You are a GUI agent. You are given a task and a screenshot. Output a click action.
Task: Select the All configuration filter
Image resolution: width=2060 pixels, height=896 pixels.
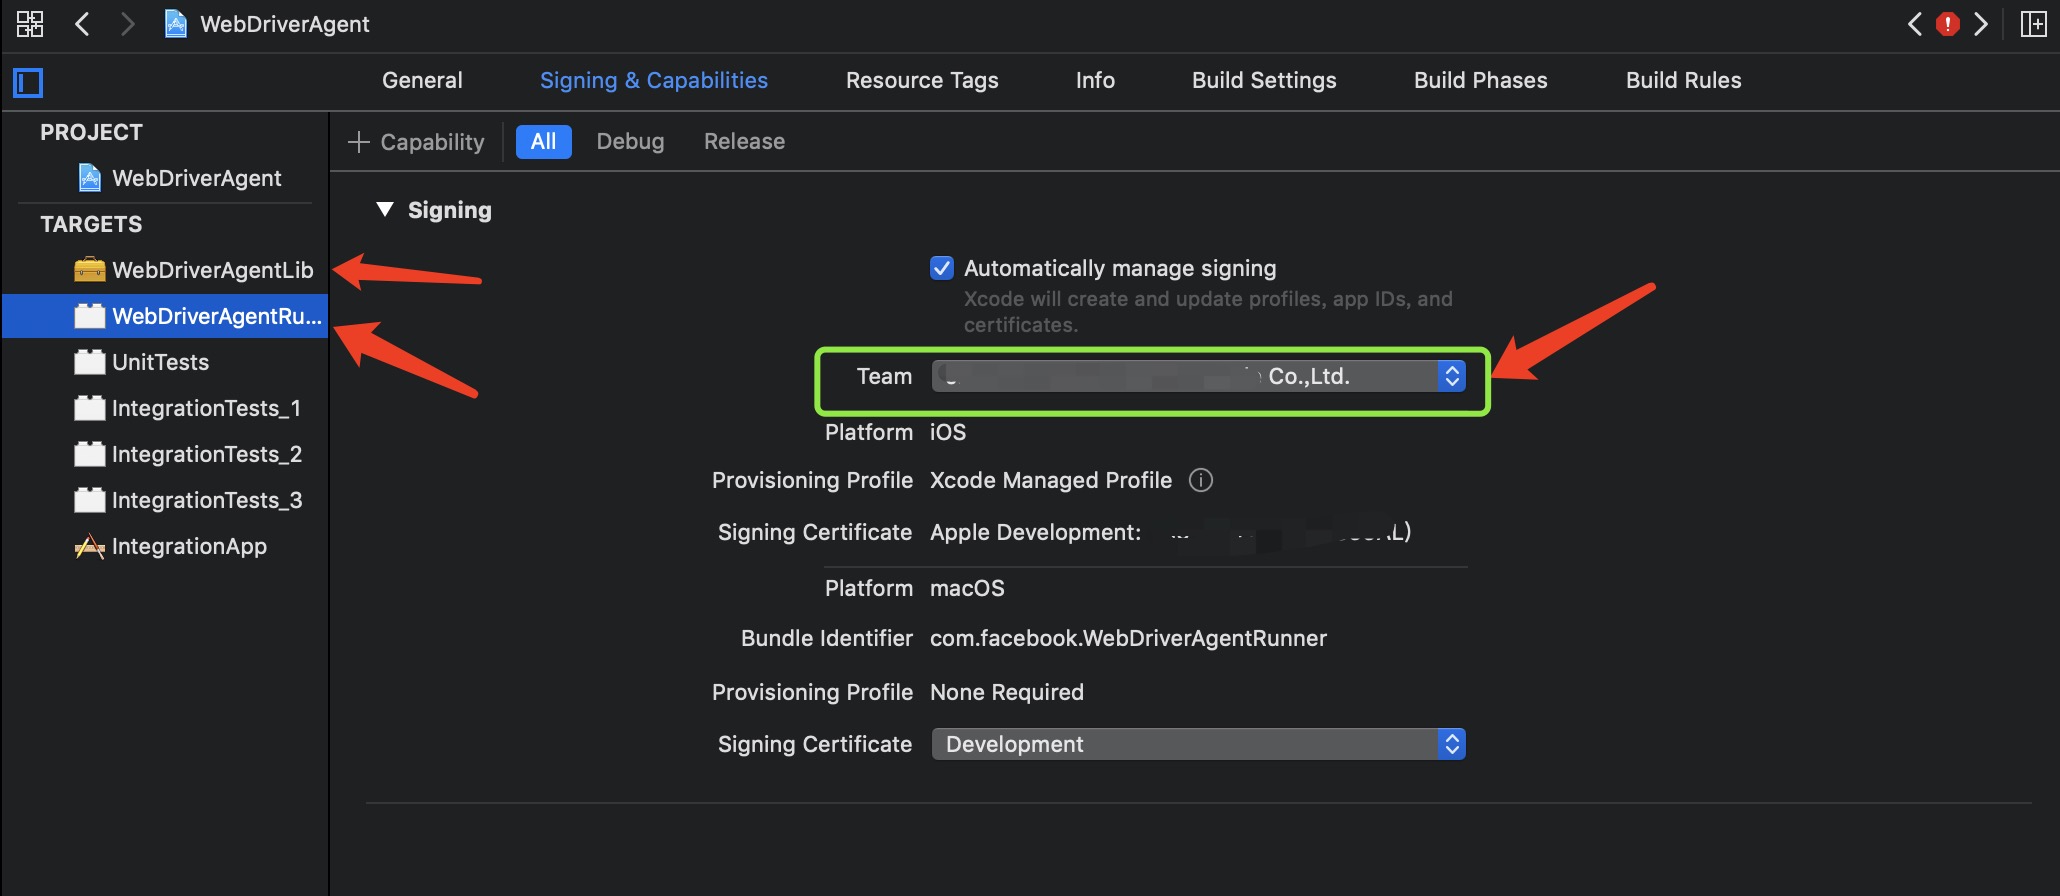click(544, 142)
